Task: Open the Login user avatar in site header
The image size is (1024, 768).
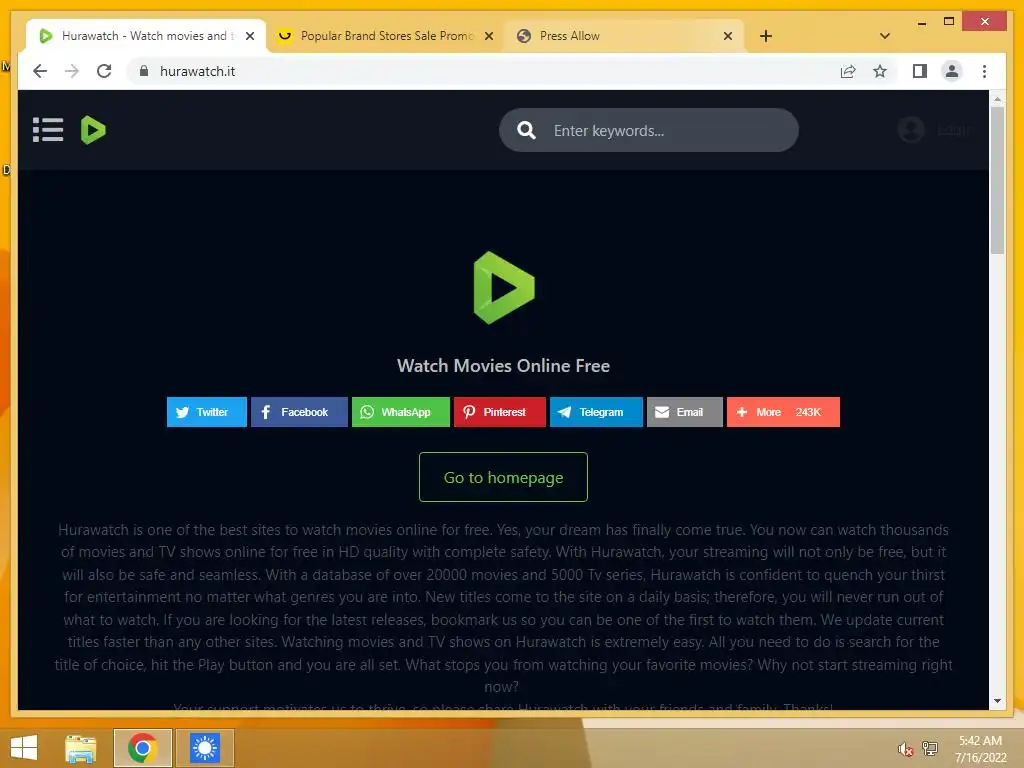Action: [x=911, y=130]
